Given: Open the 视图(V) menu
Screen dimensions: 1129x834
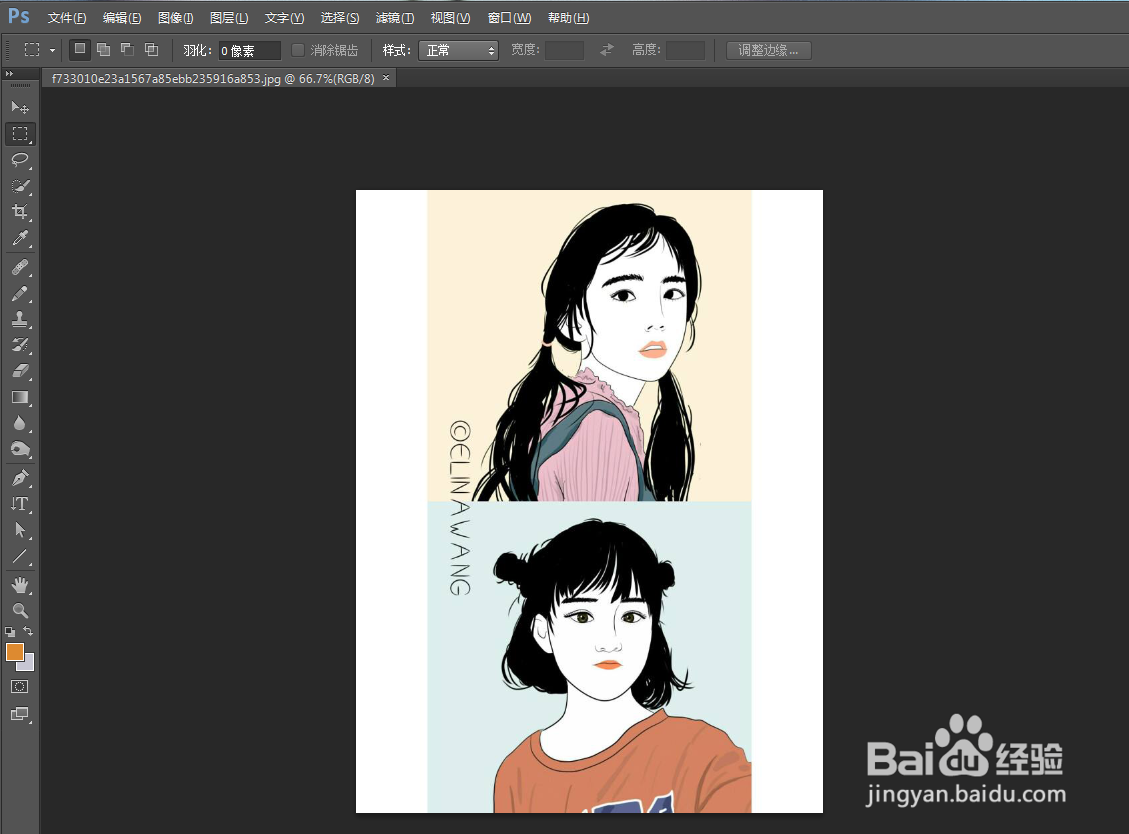Looking at the screenshot, I should 450,17.
